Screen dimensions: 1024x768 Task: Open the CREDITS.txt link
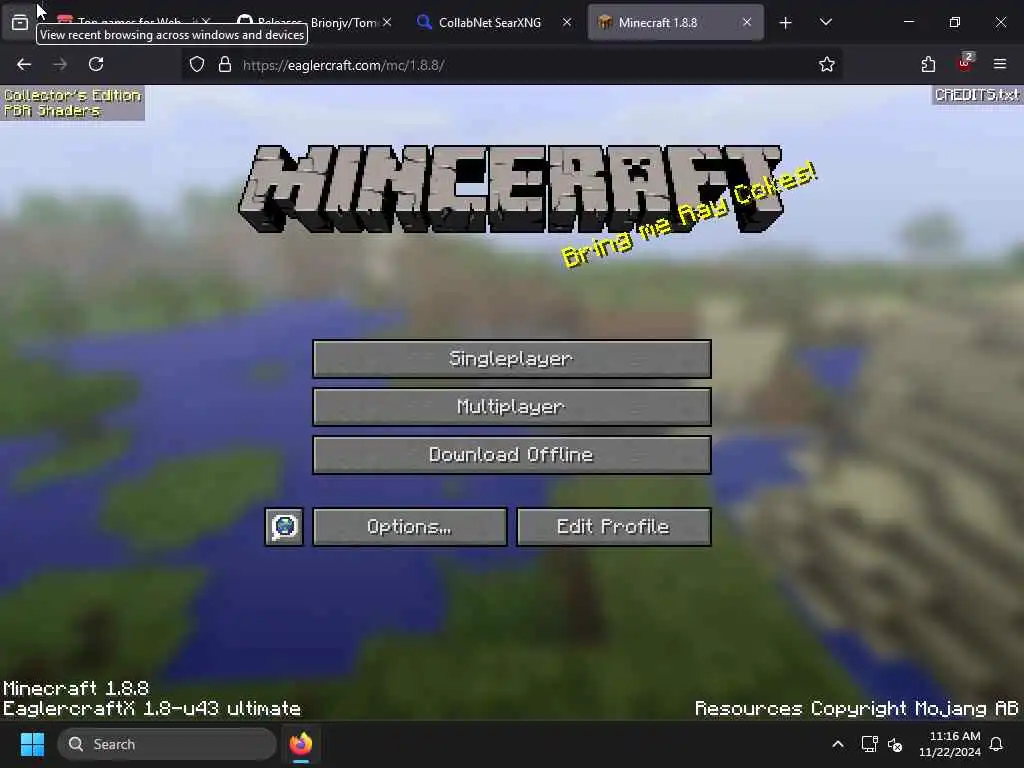coord(977,95)
